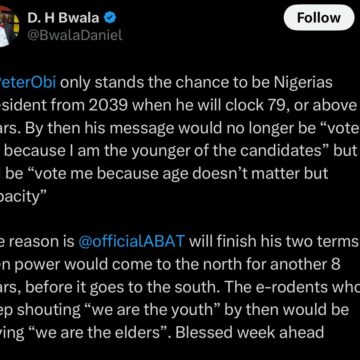The width and height of the screenshot is (360, 360).
Task: Click the Follow button
Action: click(x=319, y=18)
